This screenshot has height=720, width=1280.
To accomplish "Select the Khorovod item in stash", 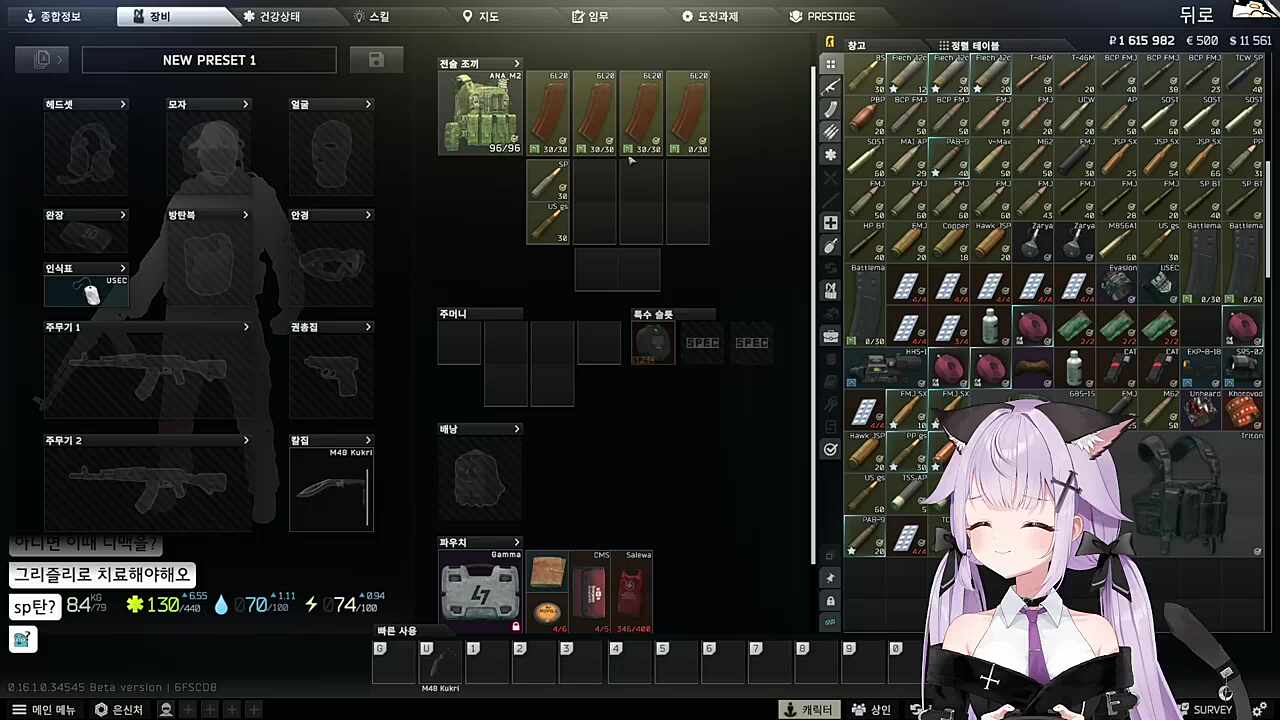I will tap(1243, 409).
